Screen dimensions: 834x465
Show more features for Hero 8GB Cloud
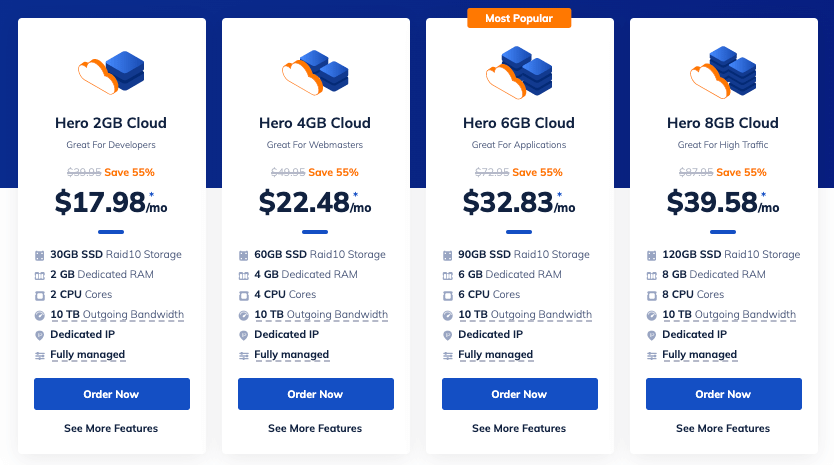point(723,429)
